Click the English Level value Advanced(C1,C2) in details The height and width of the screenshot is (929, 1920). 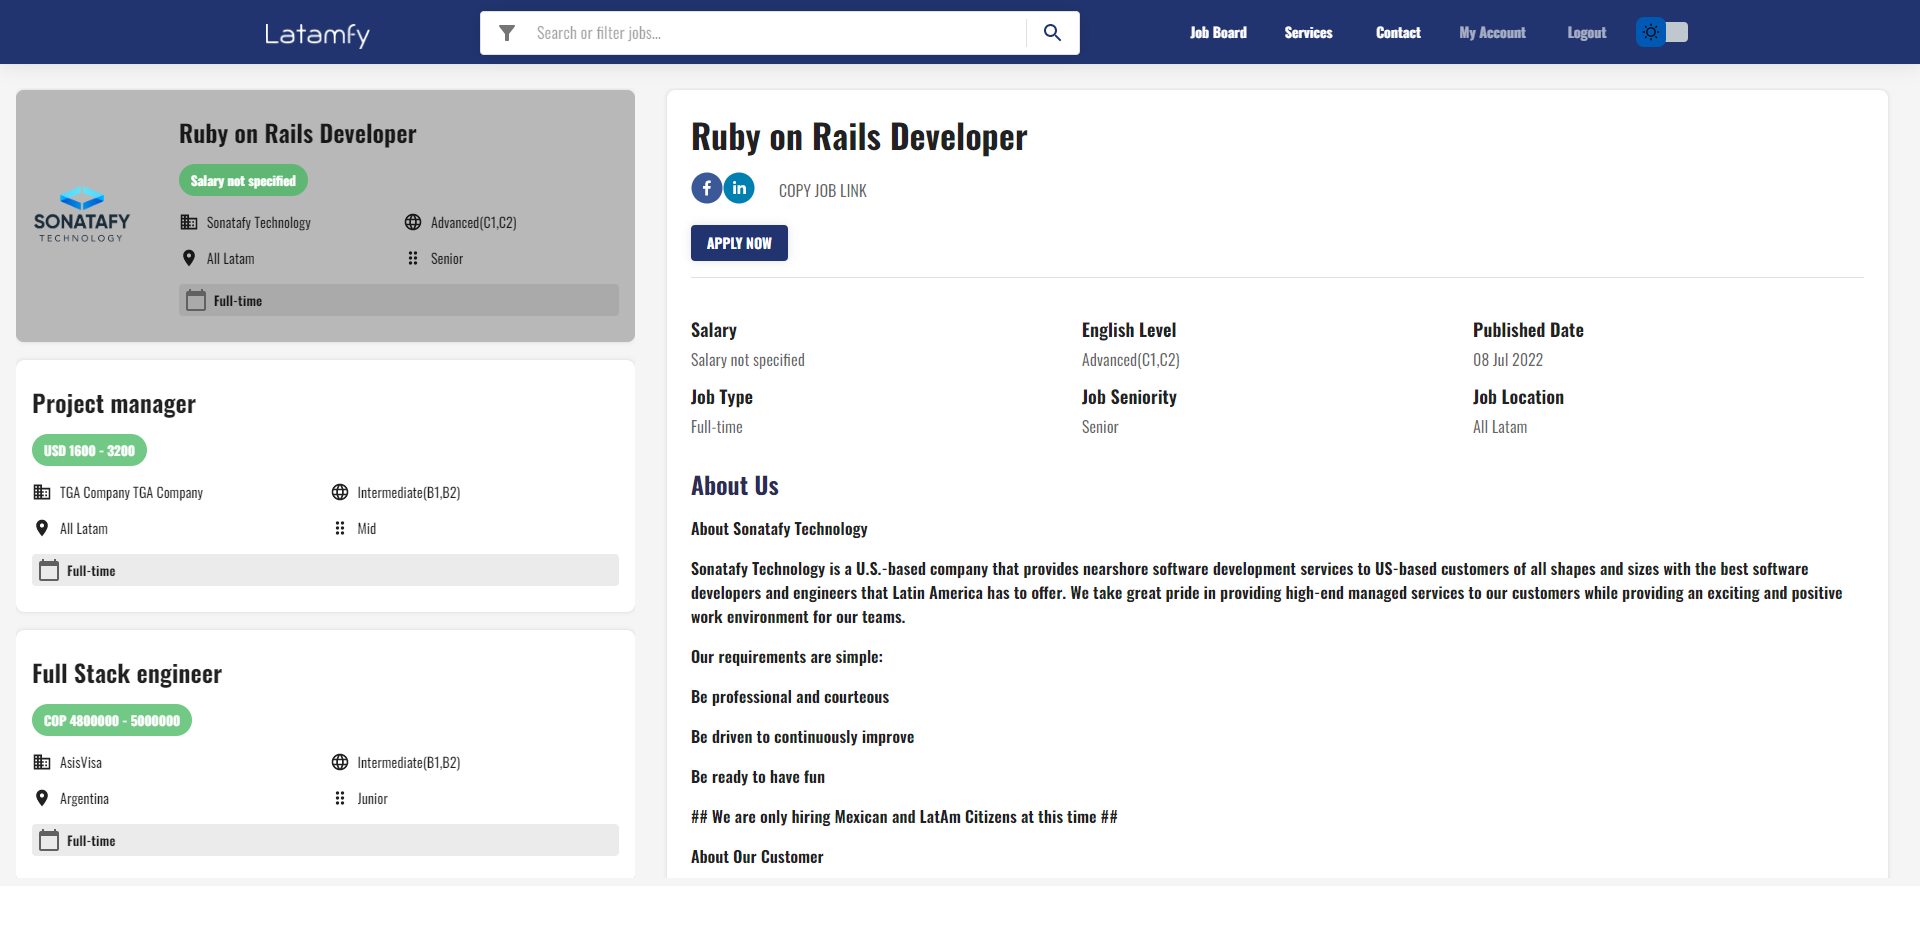pyautogui.click(x=1130, y=360)
